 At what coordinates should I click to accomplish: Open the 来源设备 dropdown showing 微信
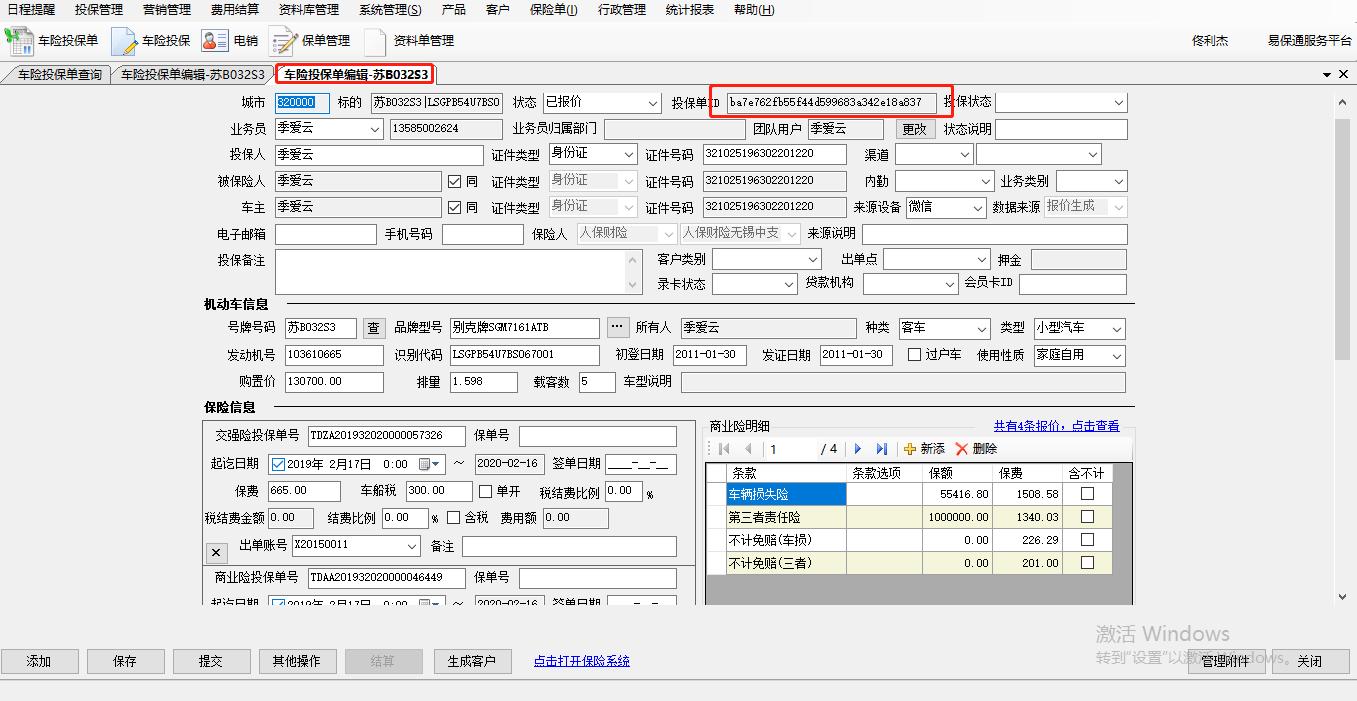point(976,207)
